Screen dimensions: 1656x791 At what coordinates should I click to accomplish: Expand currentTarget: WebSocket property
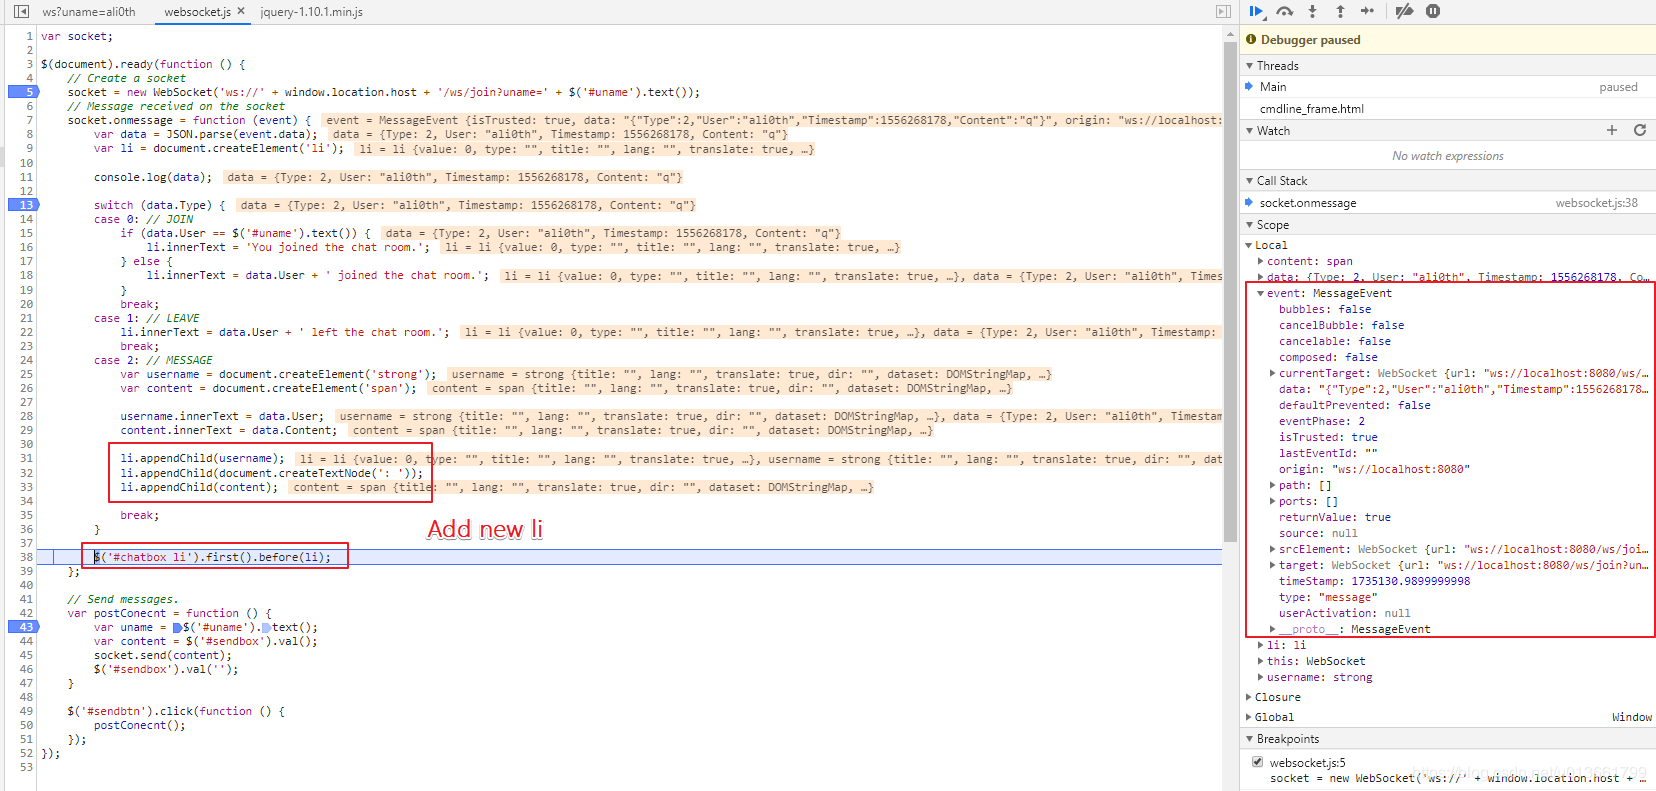pos(1273,373)
